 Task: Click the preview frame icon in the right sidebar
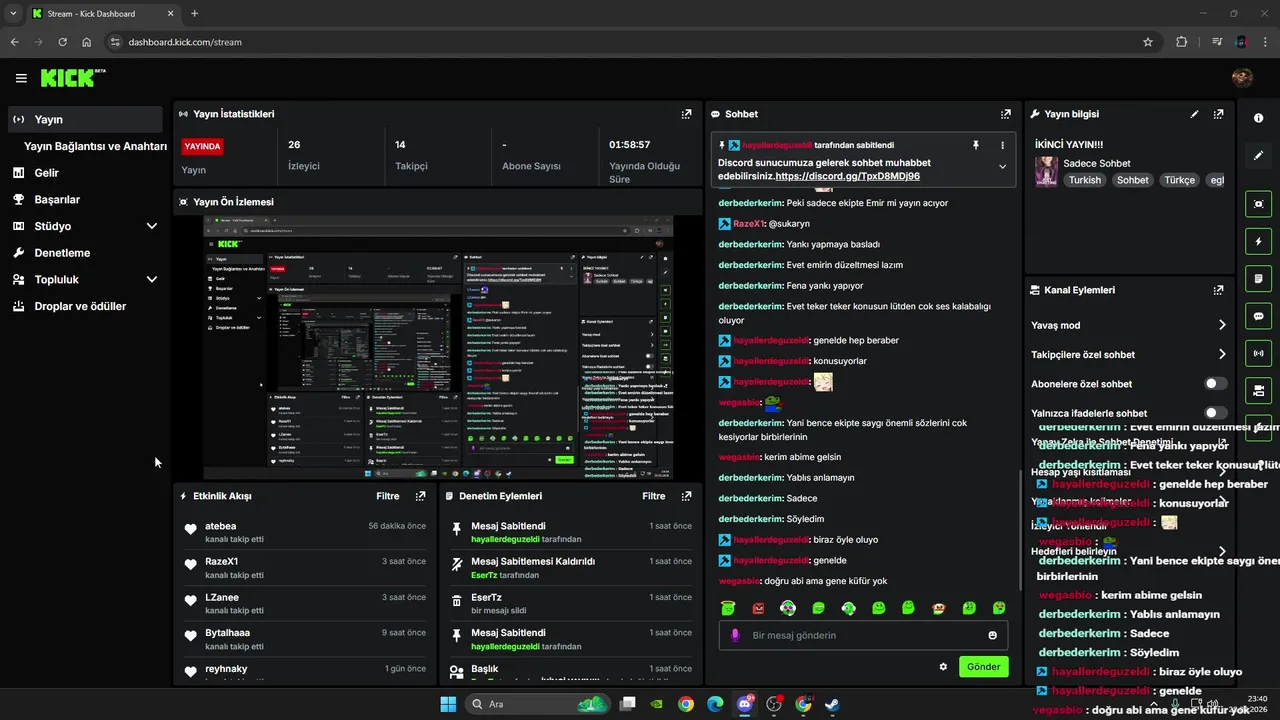tap(1258, 204)
